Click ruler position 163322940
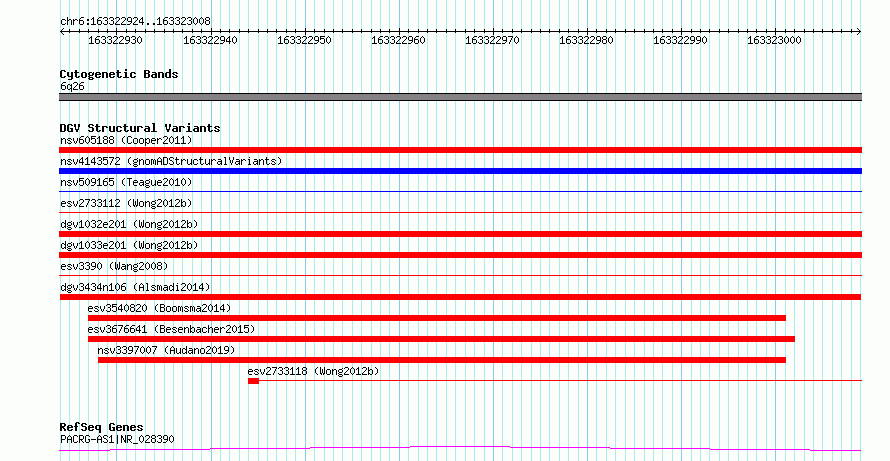Image resolution: width=890 pixels, height=461 pixels. point(210,40)
